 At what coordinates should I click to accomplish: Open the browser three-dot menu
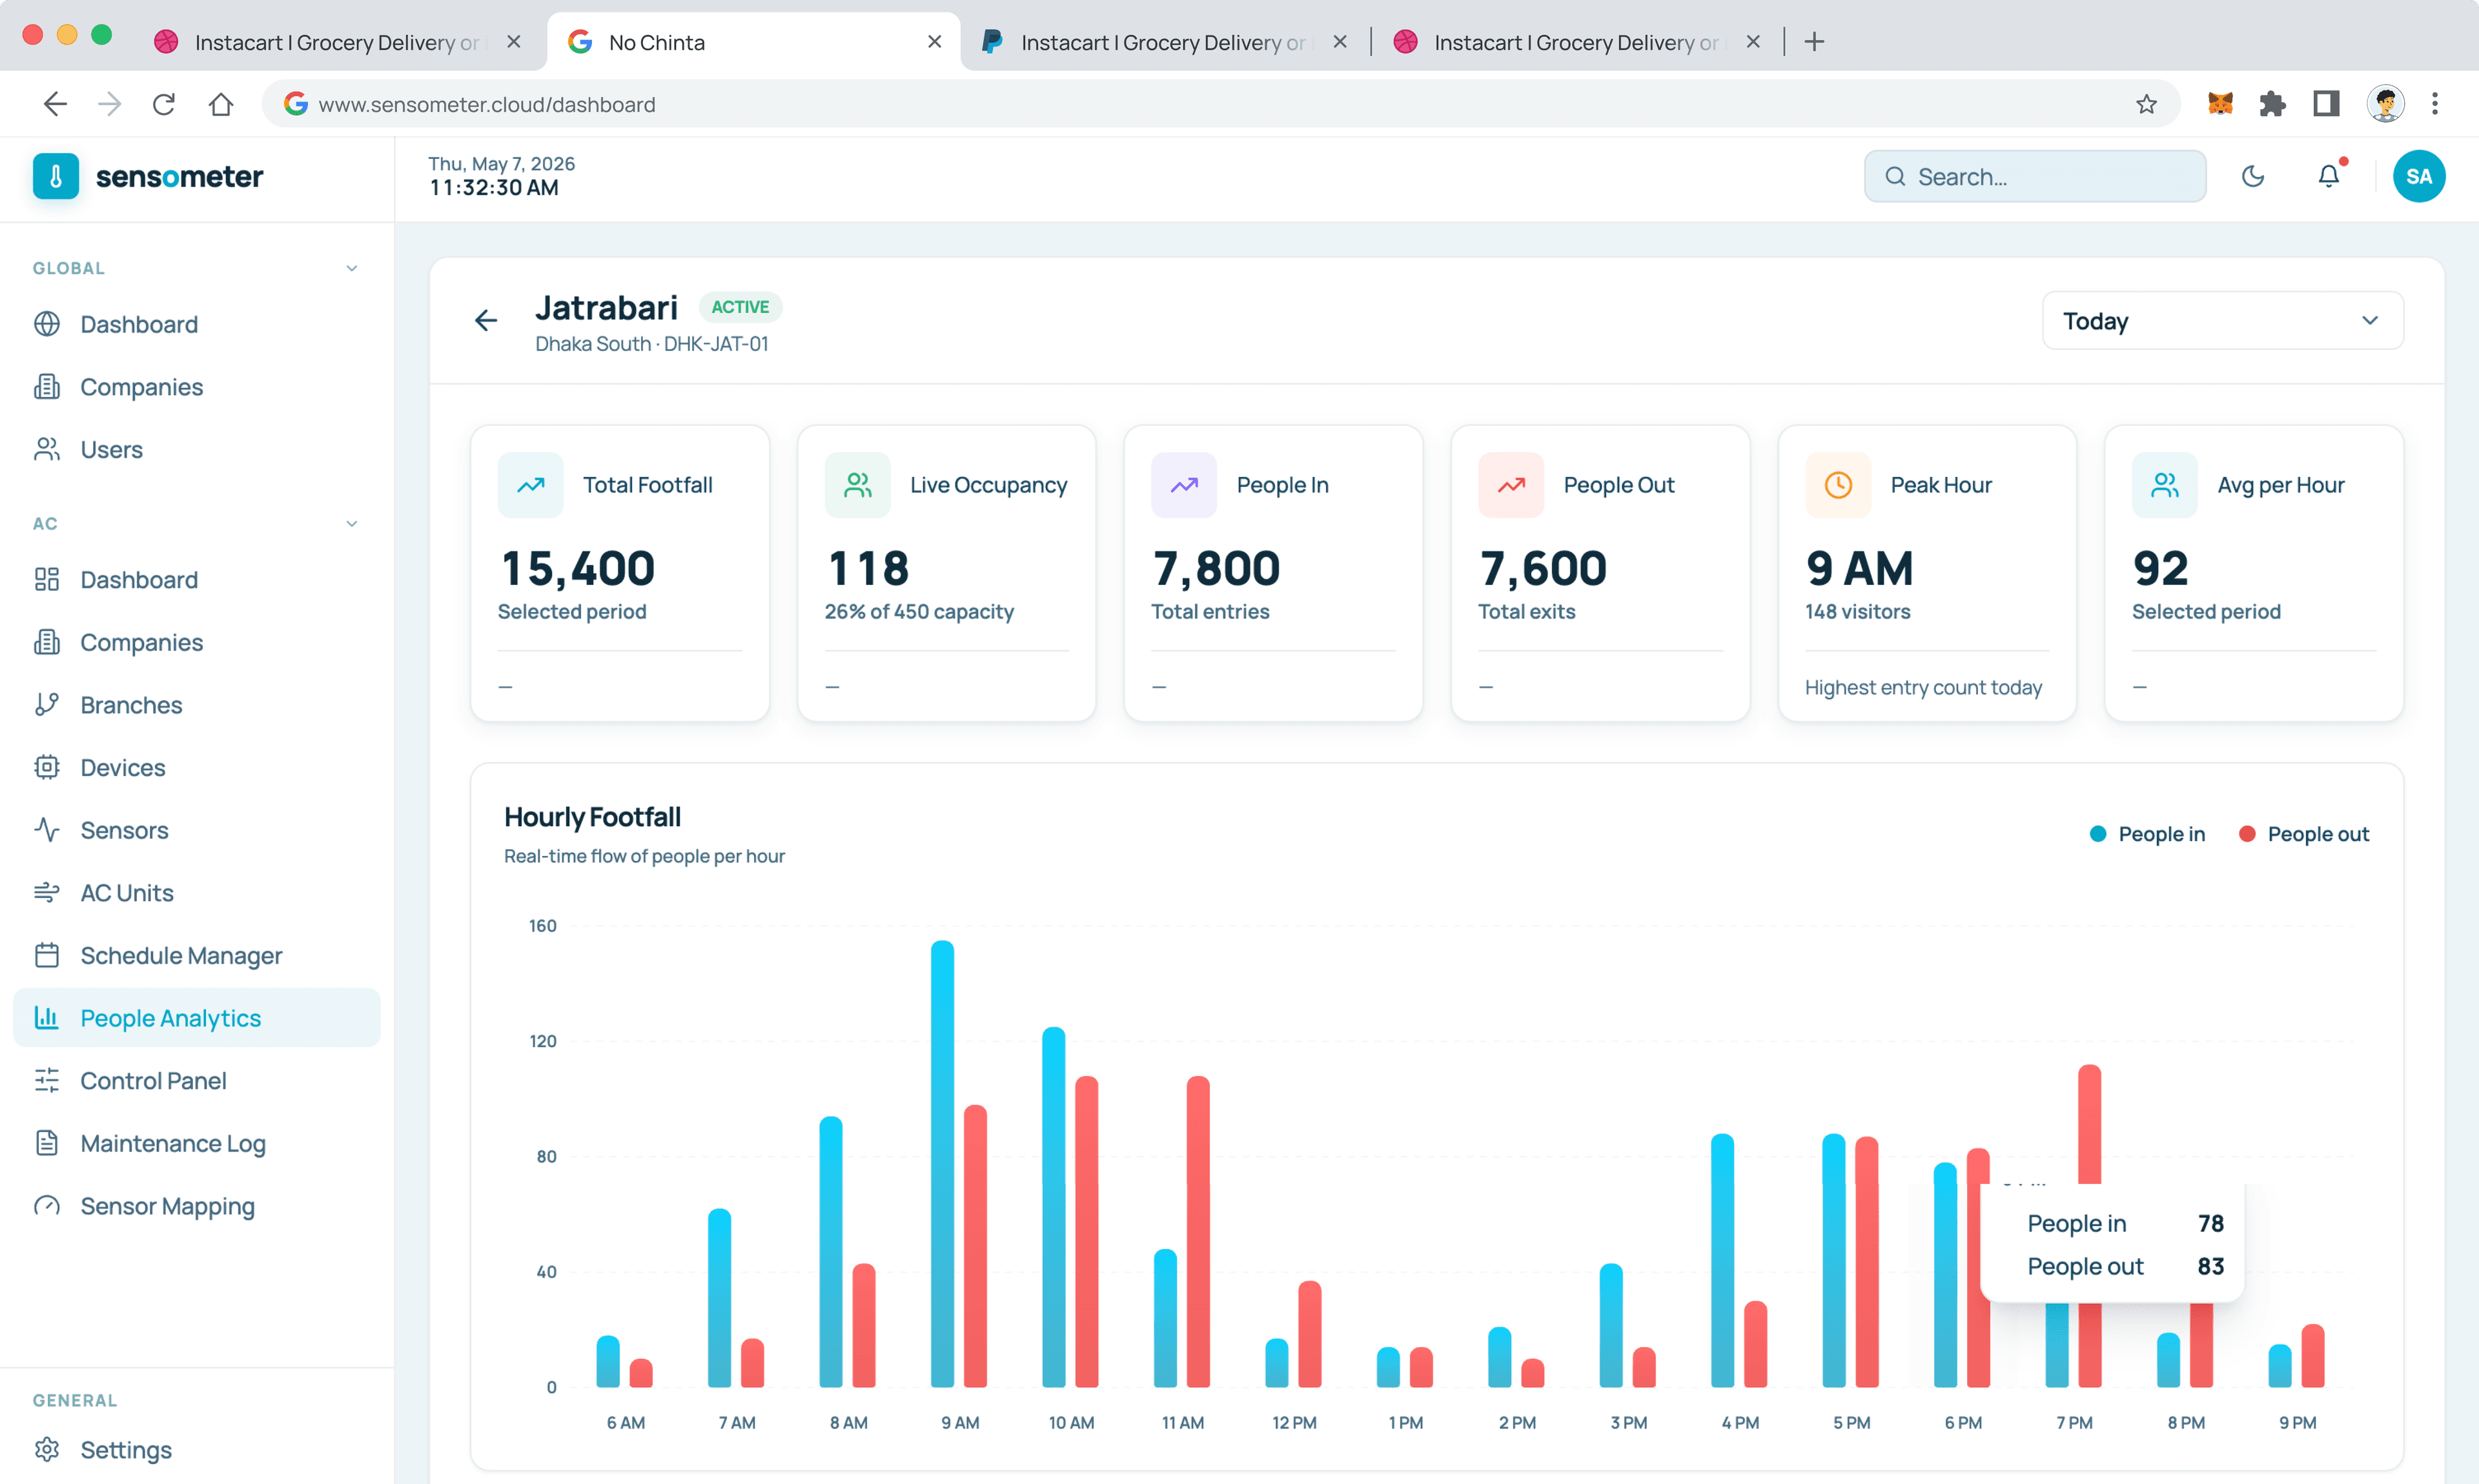(2435, 104)
